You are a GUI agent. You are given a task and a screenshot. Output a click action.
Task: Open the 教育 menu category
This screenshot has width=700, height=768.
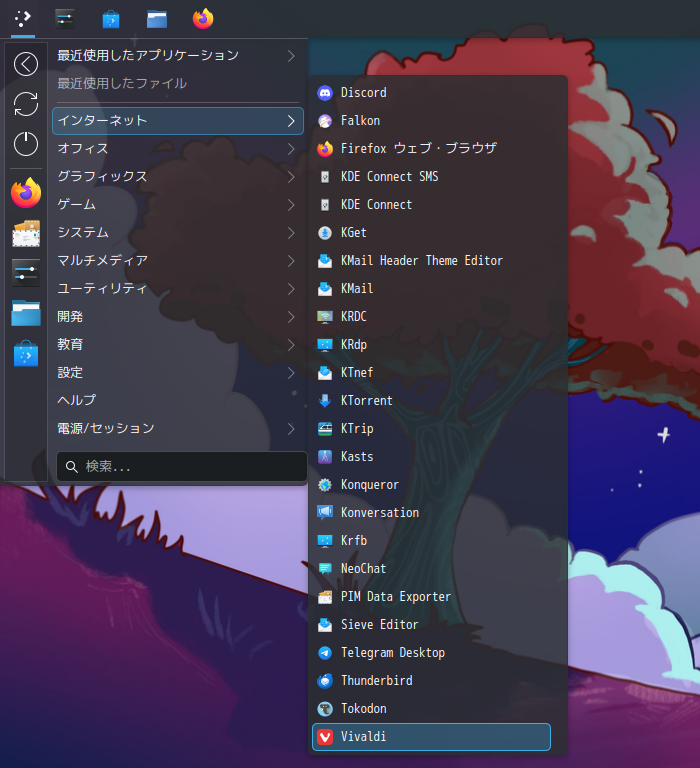pos(178,345)
